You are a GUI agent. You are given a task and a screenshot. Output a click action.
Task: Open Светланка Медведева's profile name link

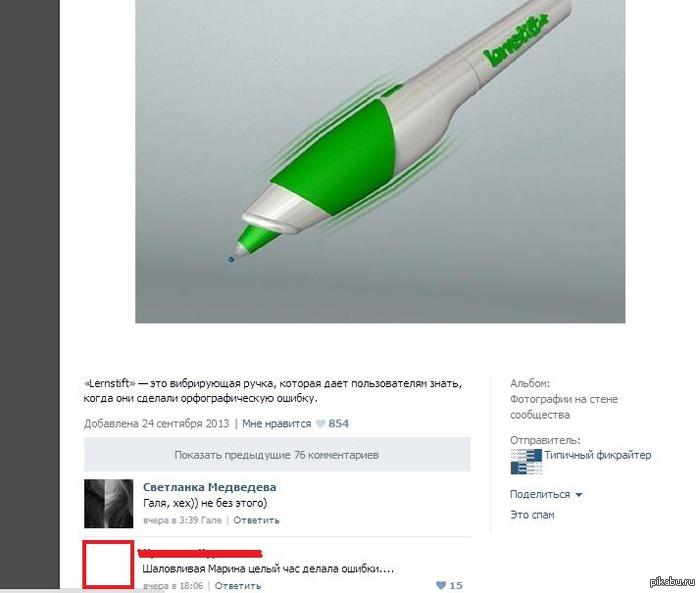click(209, 487)
